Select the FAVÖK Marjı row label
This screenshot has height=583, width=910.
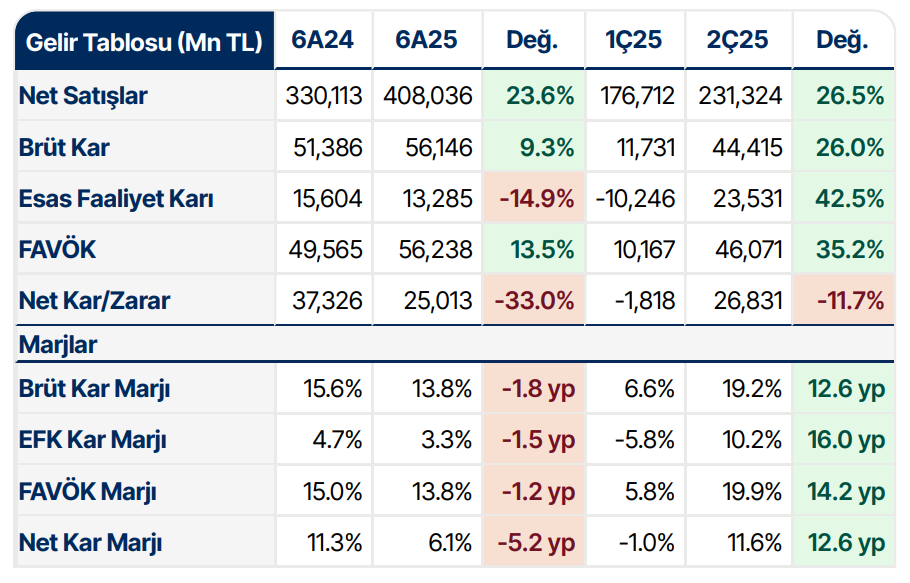(88, 492)
